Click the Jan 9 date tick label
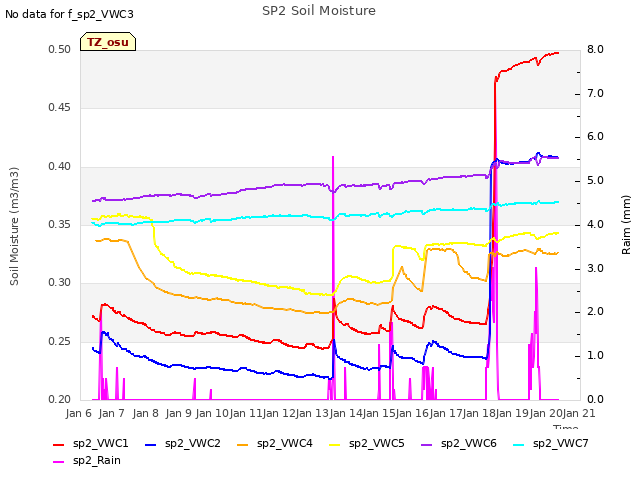Image resolution: width=640 pixels, height=480 pixels. pyautogui.click(x=178, y=413)
